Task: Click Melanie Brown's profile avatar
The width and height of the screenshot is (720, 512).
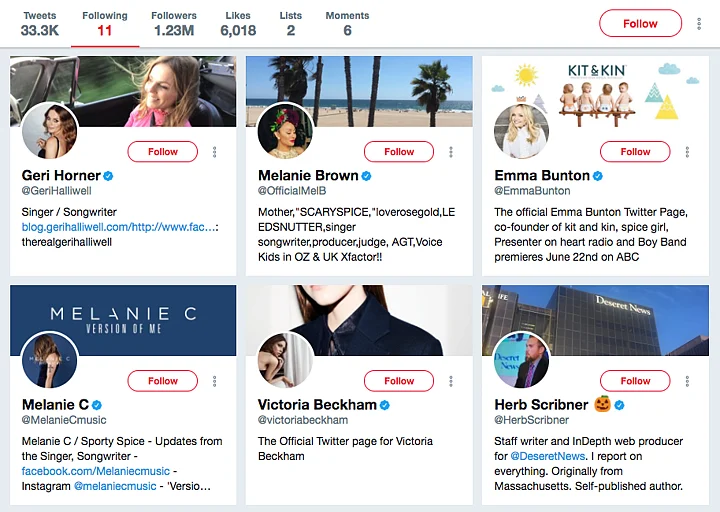Action: coord(285,131)
